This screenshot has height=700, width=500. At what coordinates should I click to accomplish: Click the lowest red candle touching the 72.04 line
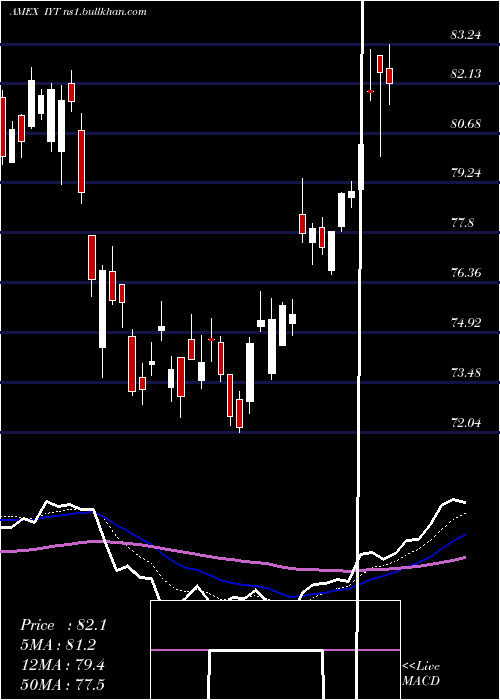click(240, 414)
